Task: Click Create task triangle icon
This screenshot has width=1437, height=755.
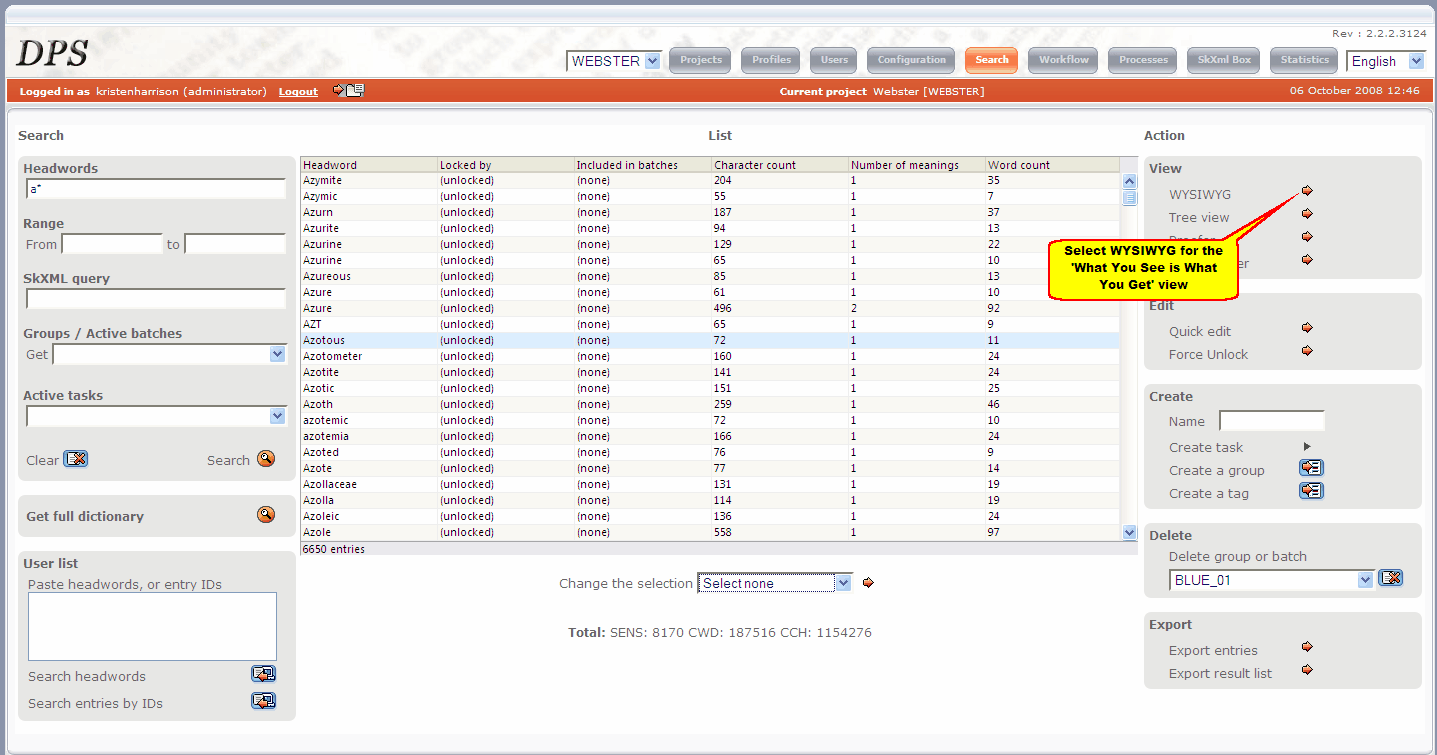Action: [1307, 447]
